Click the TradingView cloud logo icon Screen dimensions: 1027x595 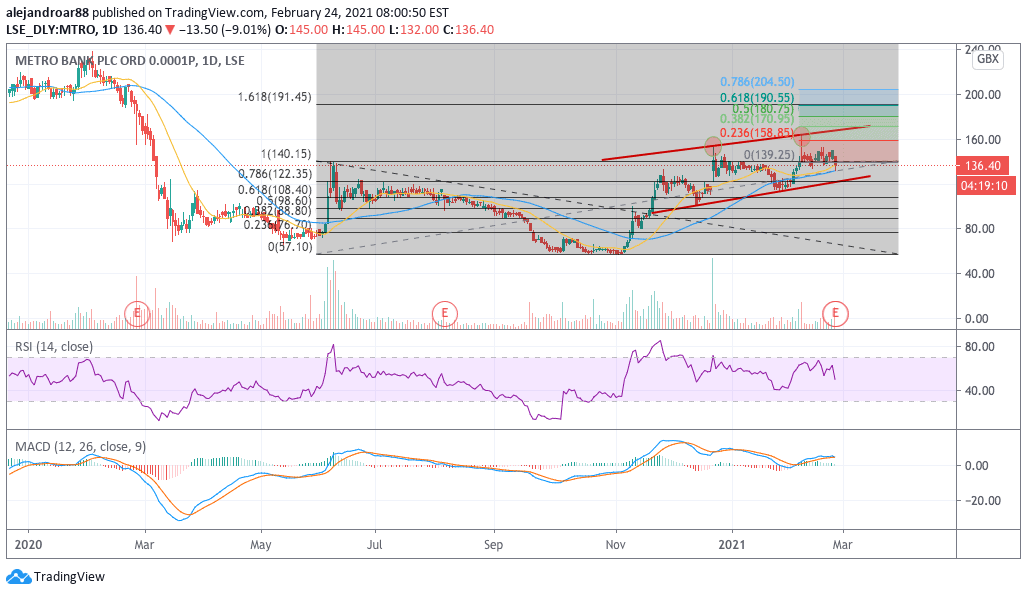[x=18, y=577]
